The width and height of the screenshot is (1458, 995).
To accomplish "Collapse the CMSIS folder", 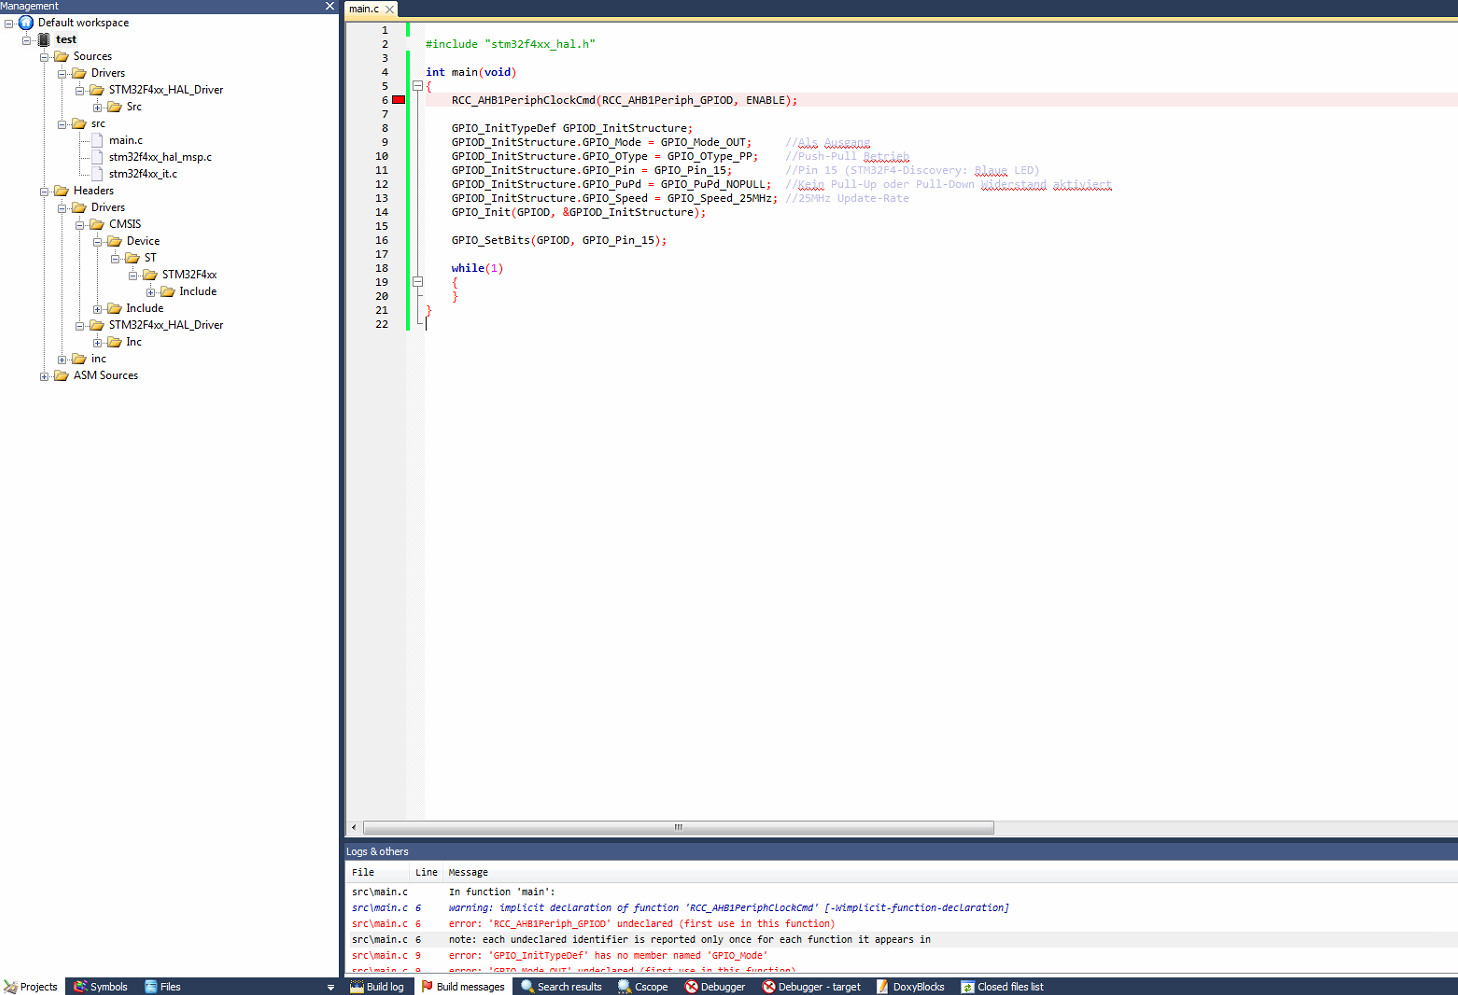I will click(80, 225).
